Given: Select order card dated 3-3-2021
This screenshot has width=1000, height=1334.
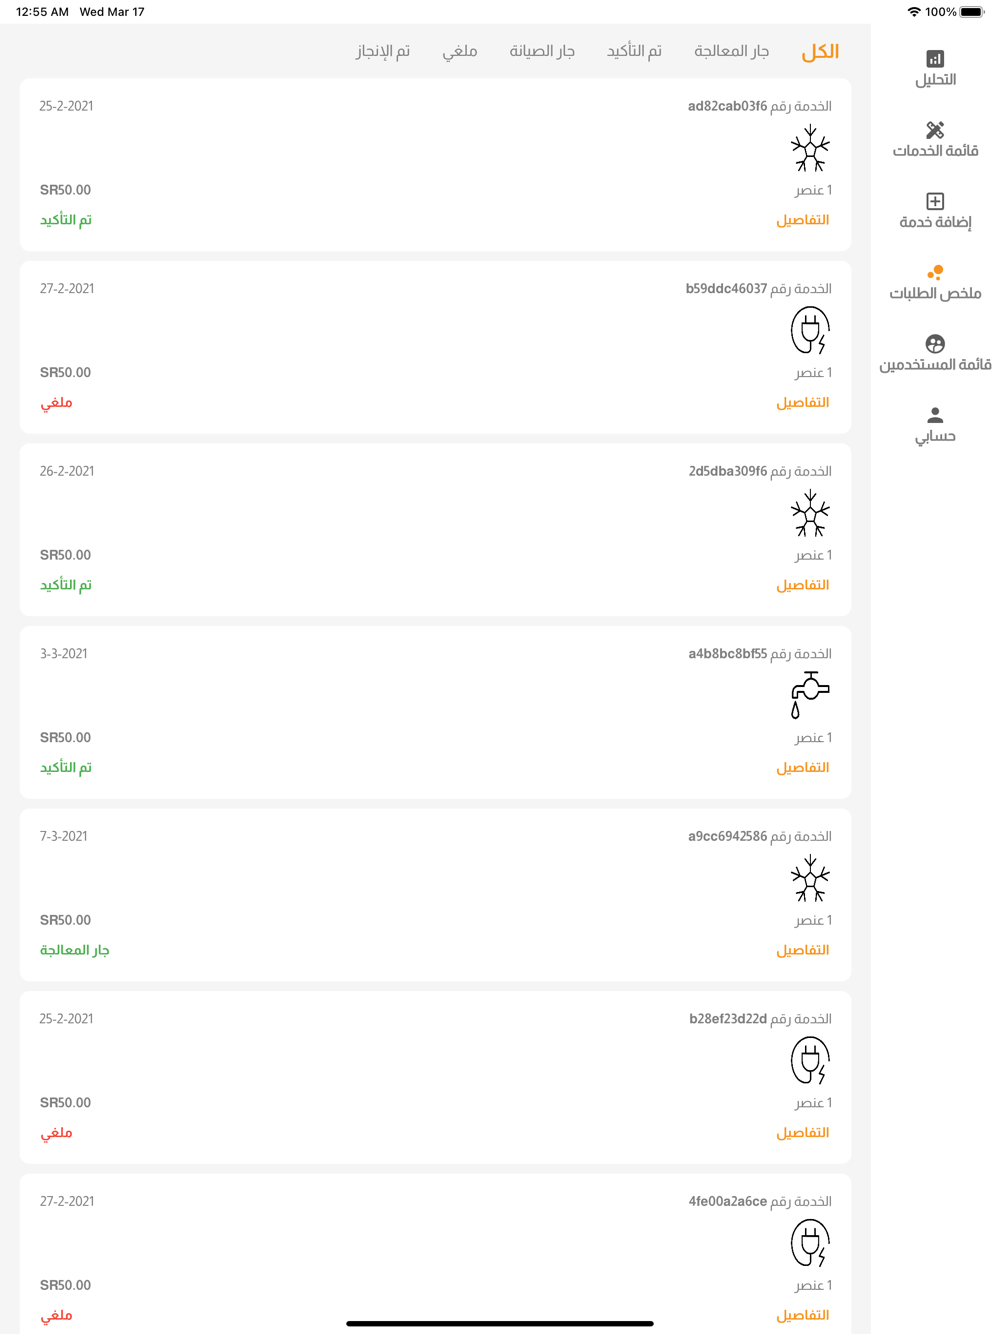Looking at the screenshot, I should click(435, 712).
